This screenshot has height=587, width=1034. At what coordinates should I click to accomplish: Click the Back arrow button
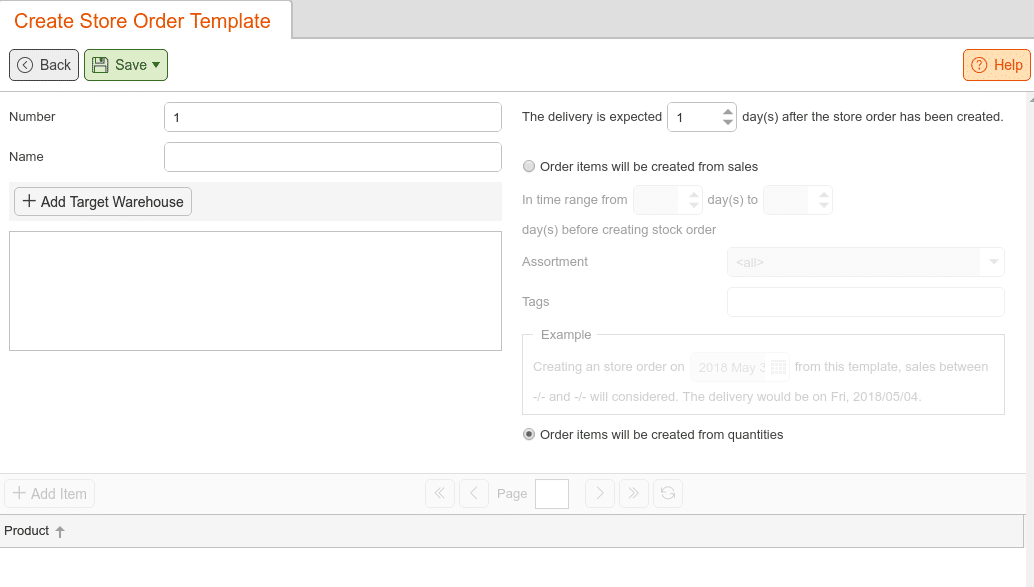pyautogui.click(x=44, y=65)
